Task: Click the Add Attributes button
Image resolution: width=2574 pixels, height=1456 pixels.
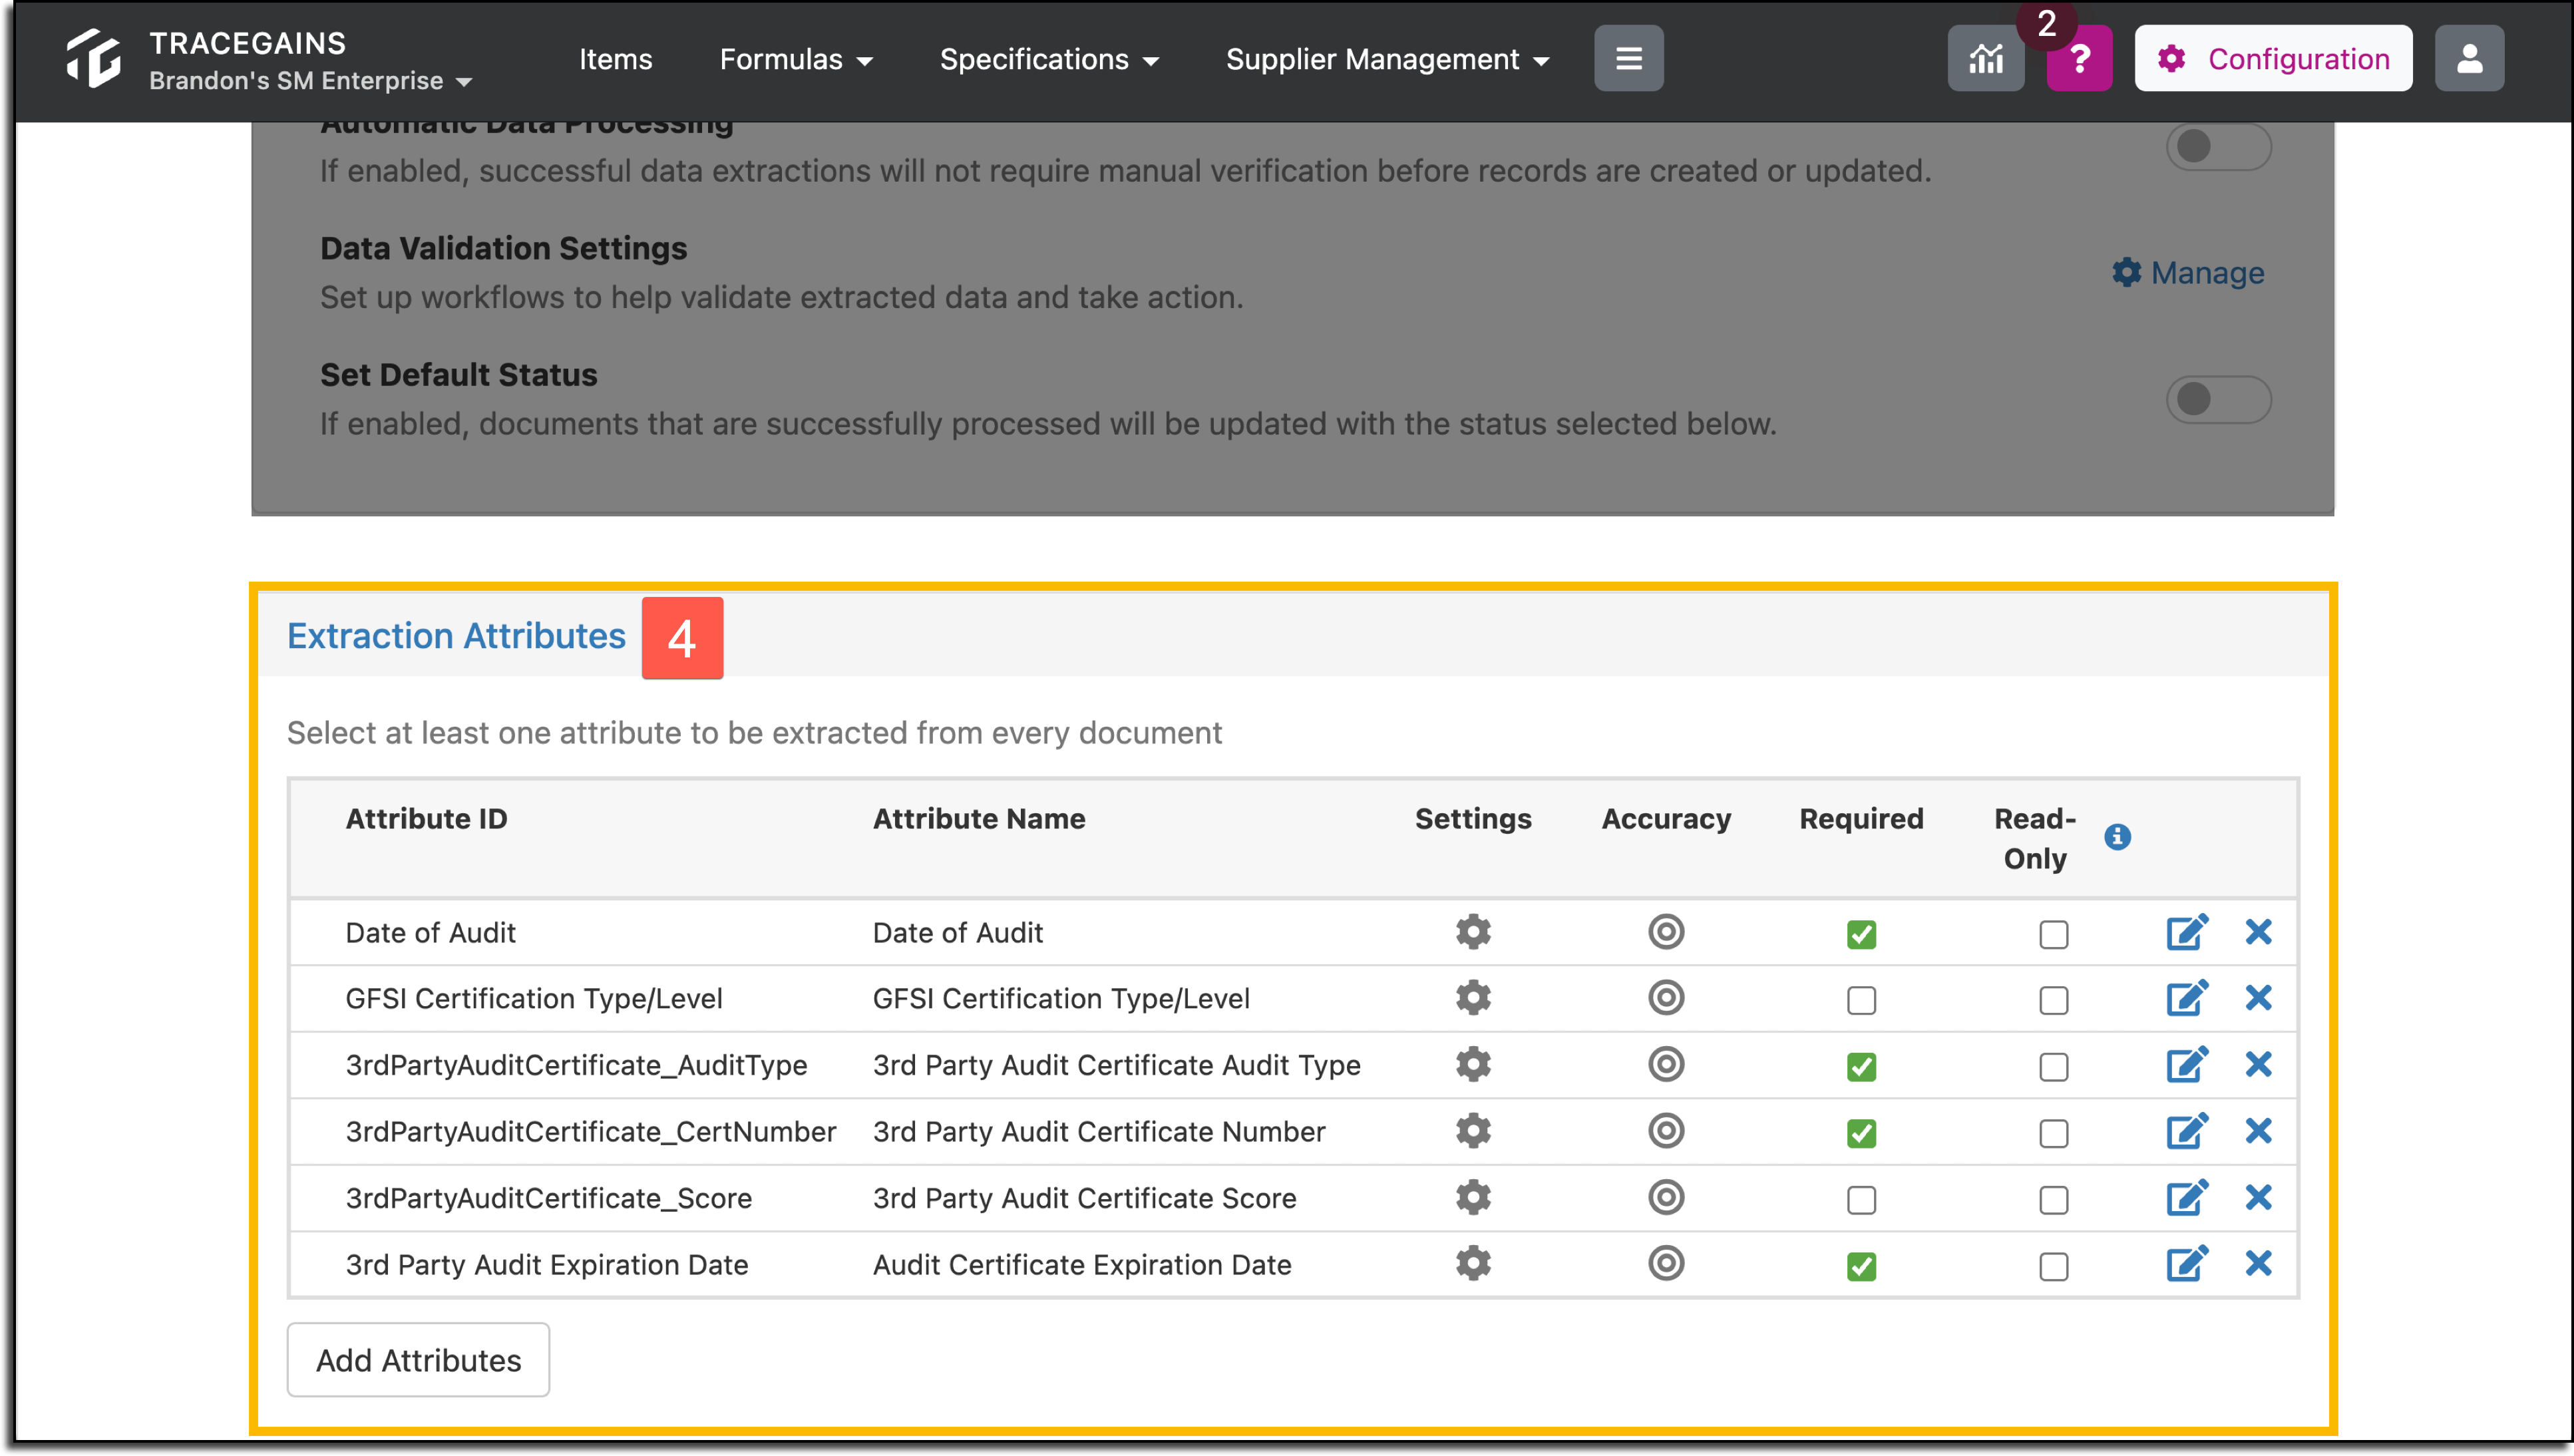Action: click(418, 1360)
